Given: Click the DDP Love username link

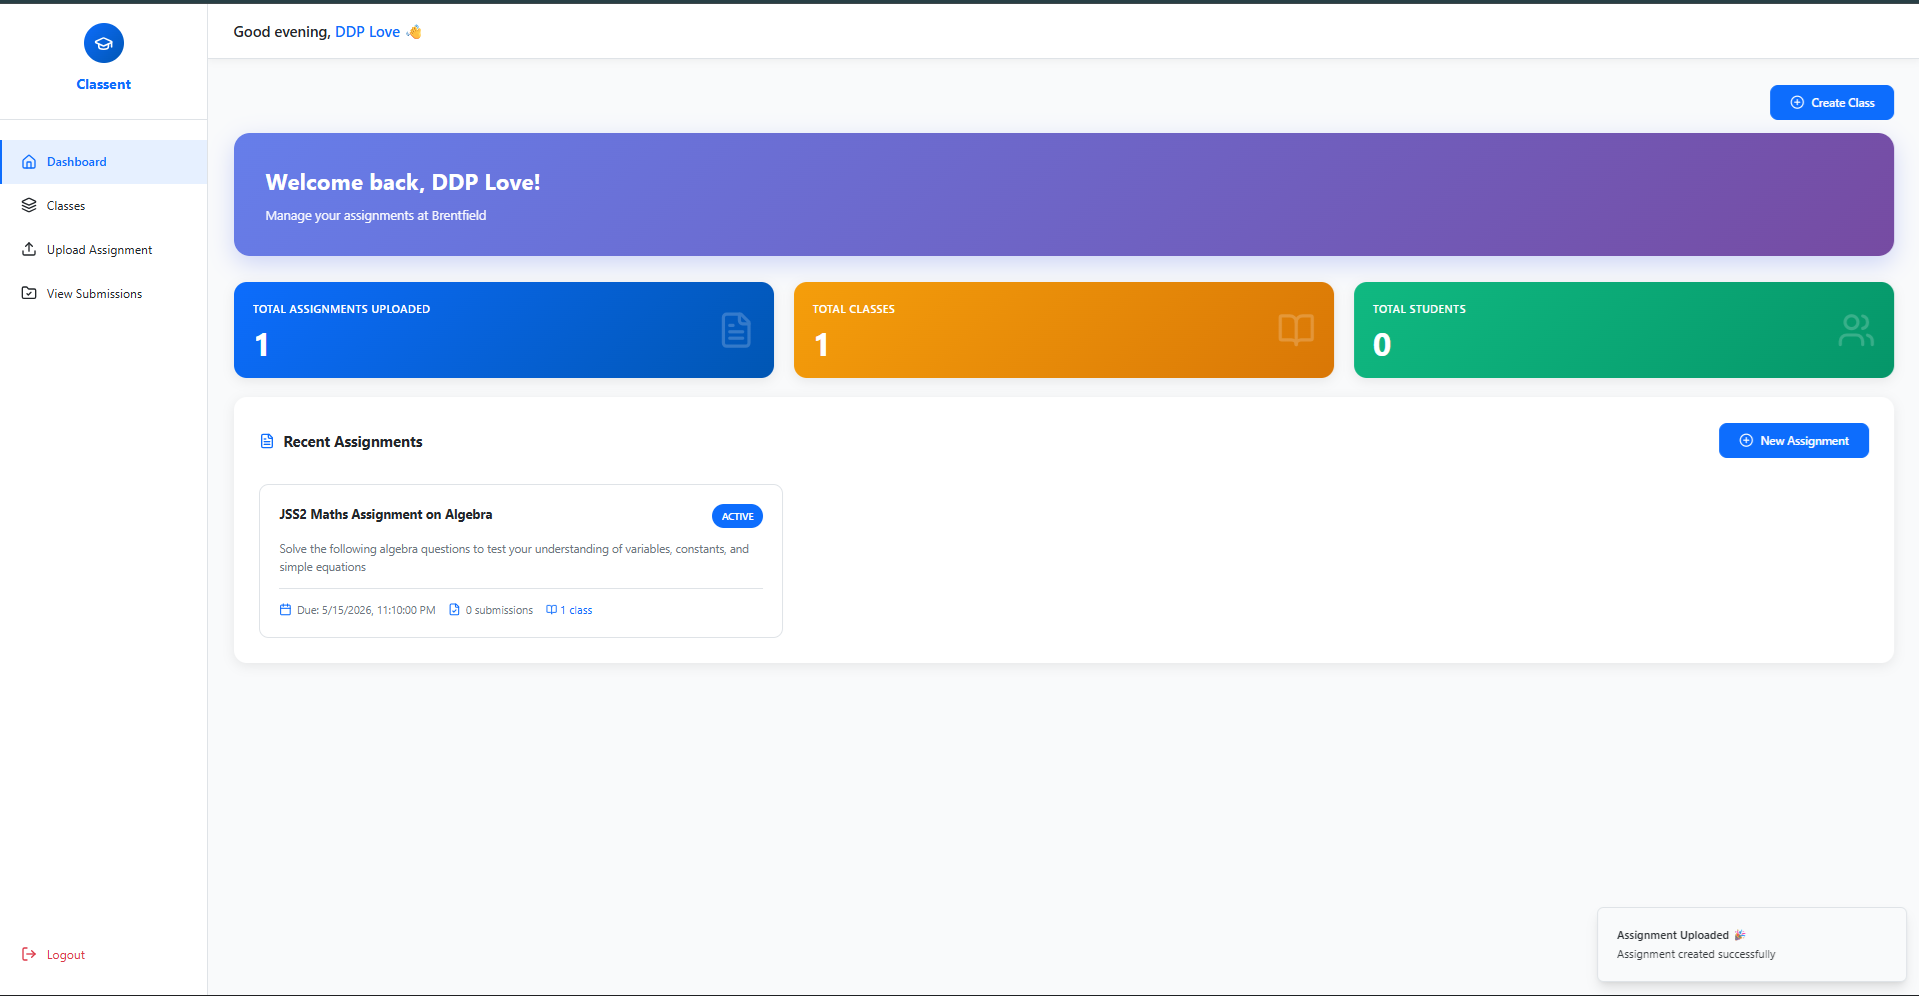Looking at the screenshot, I should [367, 32].
